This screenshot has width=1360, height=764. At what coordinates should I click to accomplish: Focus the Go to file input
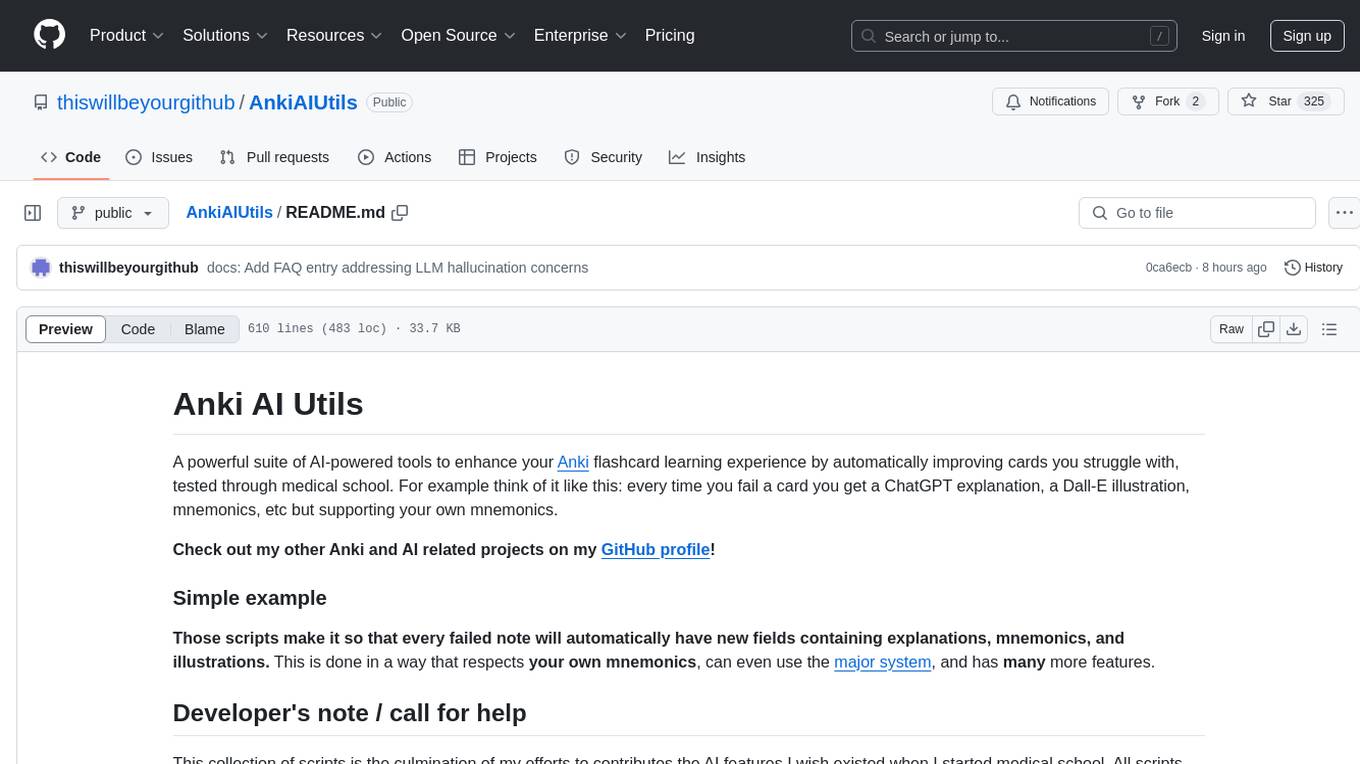tap(1197, 213)
